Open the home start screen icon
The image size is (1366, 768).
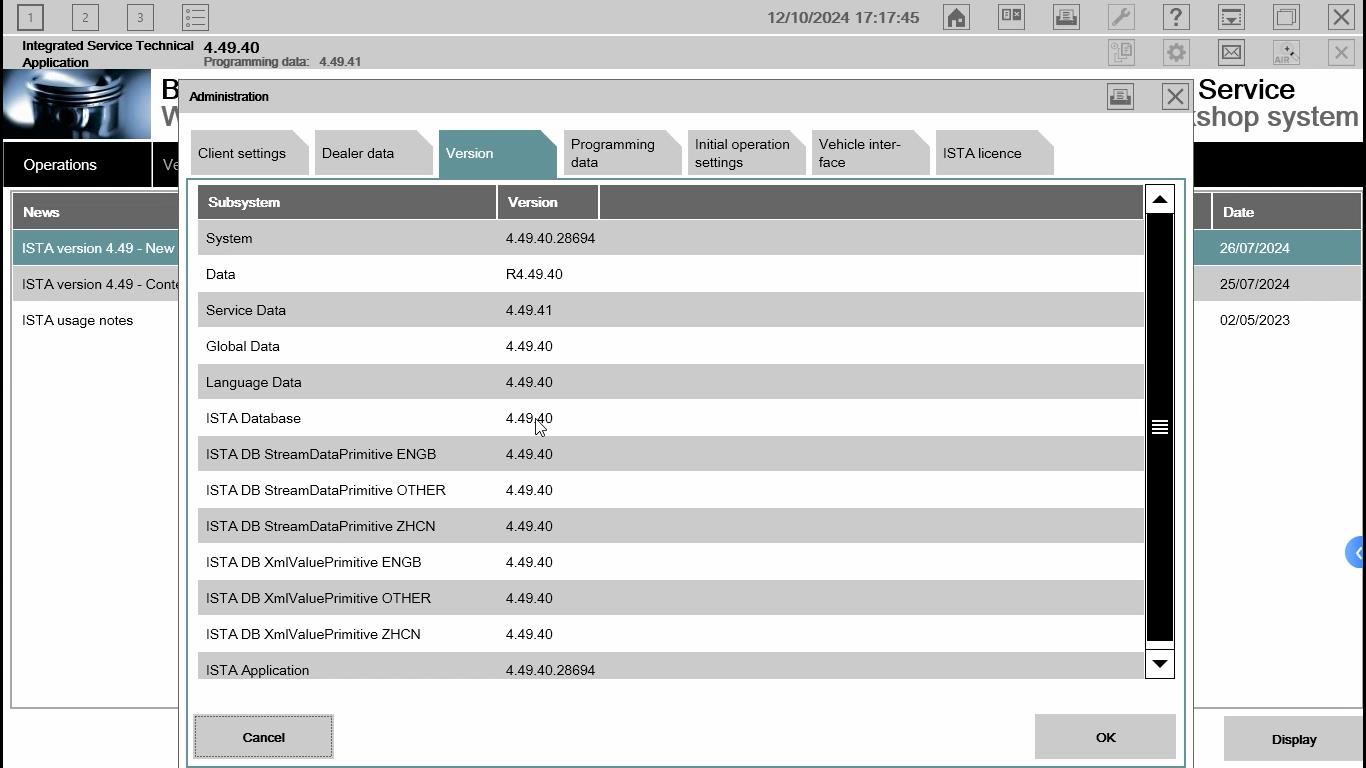coord(956,17)
